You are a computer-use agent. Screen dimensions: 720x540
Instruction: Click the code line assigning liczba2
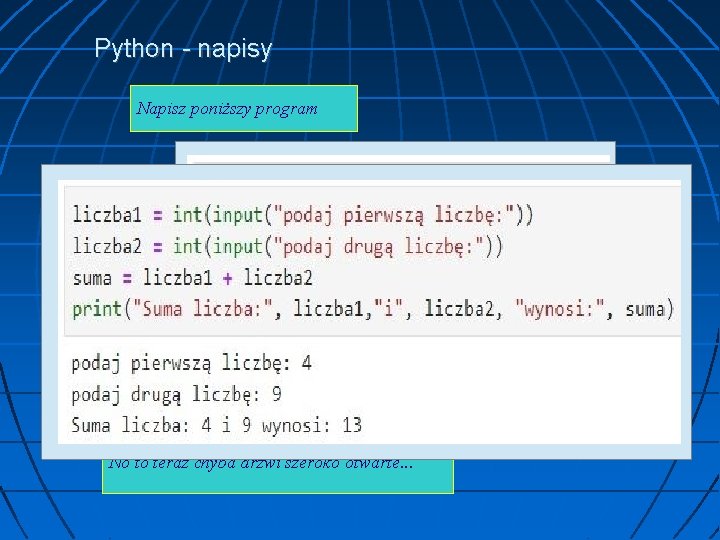[x=287, y=247]
